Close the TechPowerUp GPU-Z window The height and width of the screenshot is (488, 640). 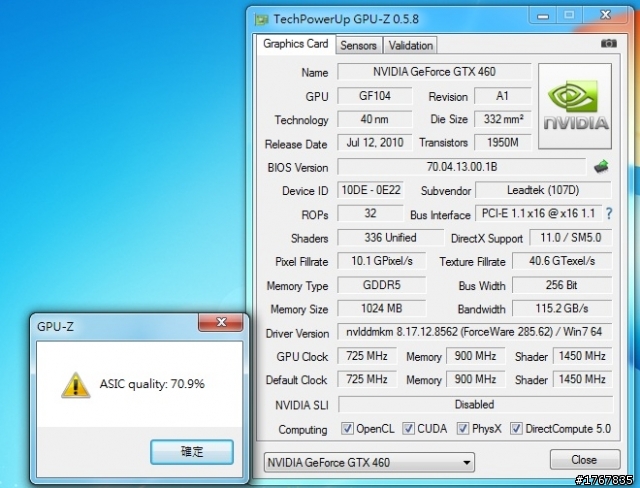coord(605,15)
